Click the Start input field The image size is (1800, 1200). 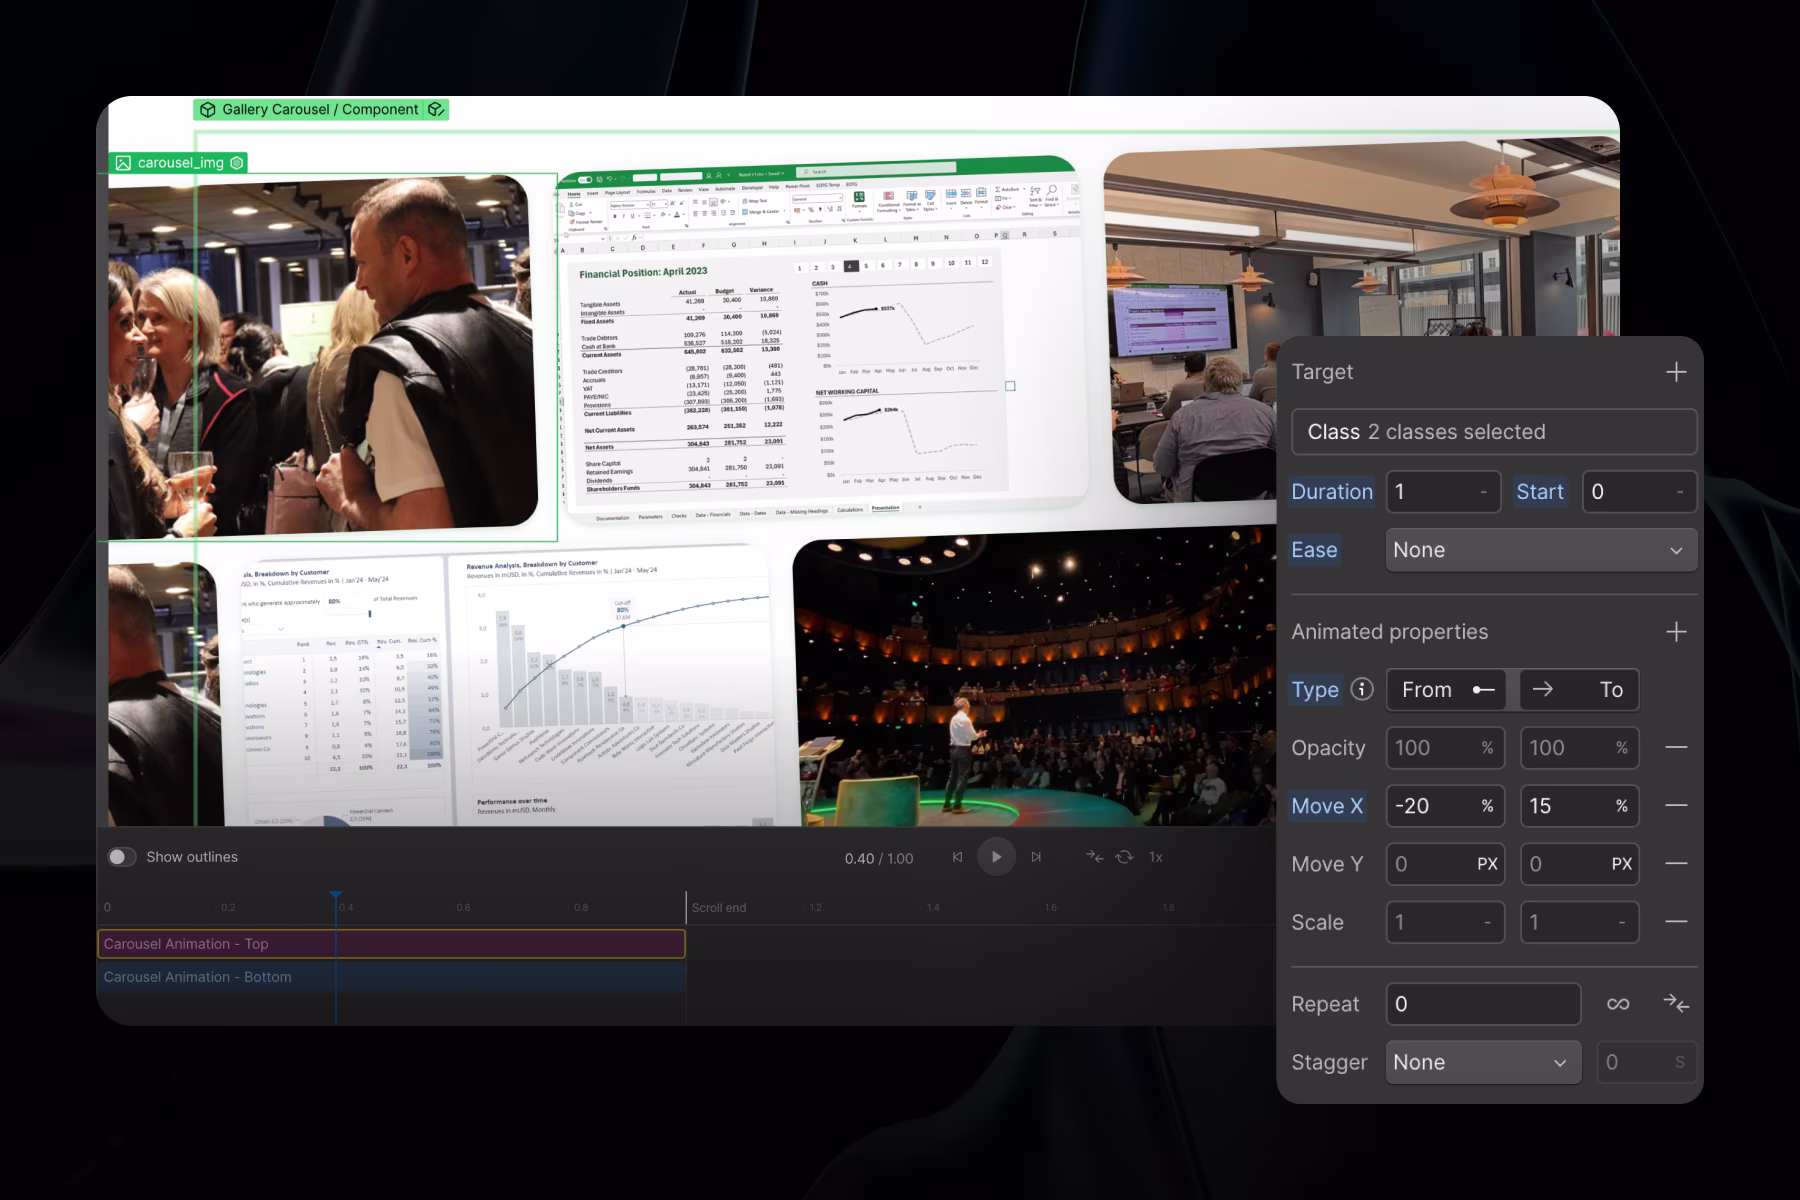point(1639,492)
